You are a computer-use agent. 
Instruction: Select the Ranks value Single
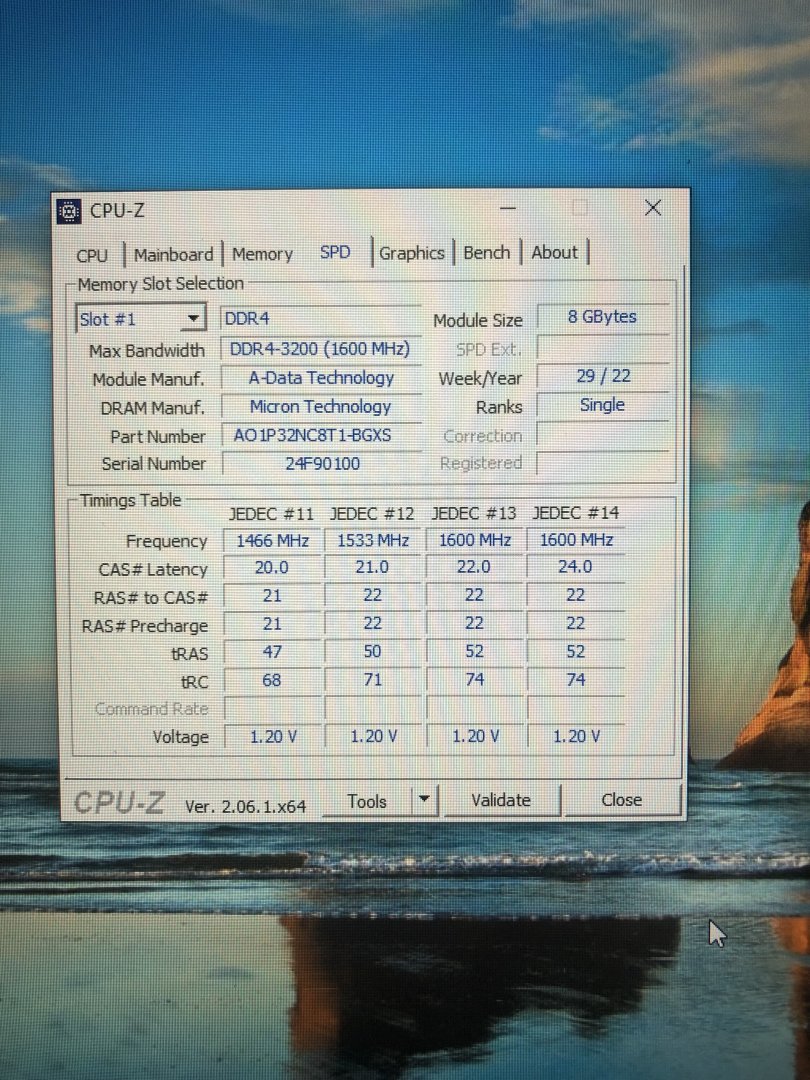[603, 405]
